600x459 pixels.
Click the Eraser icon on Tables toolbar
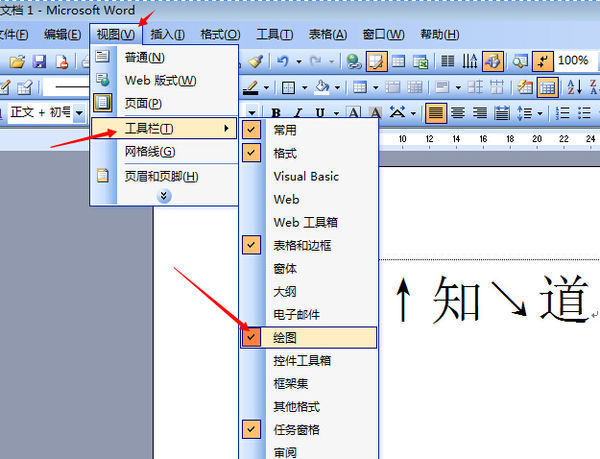[x=25, y=88]
